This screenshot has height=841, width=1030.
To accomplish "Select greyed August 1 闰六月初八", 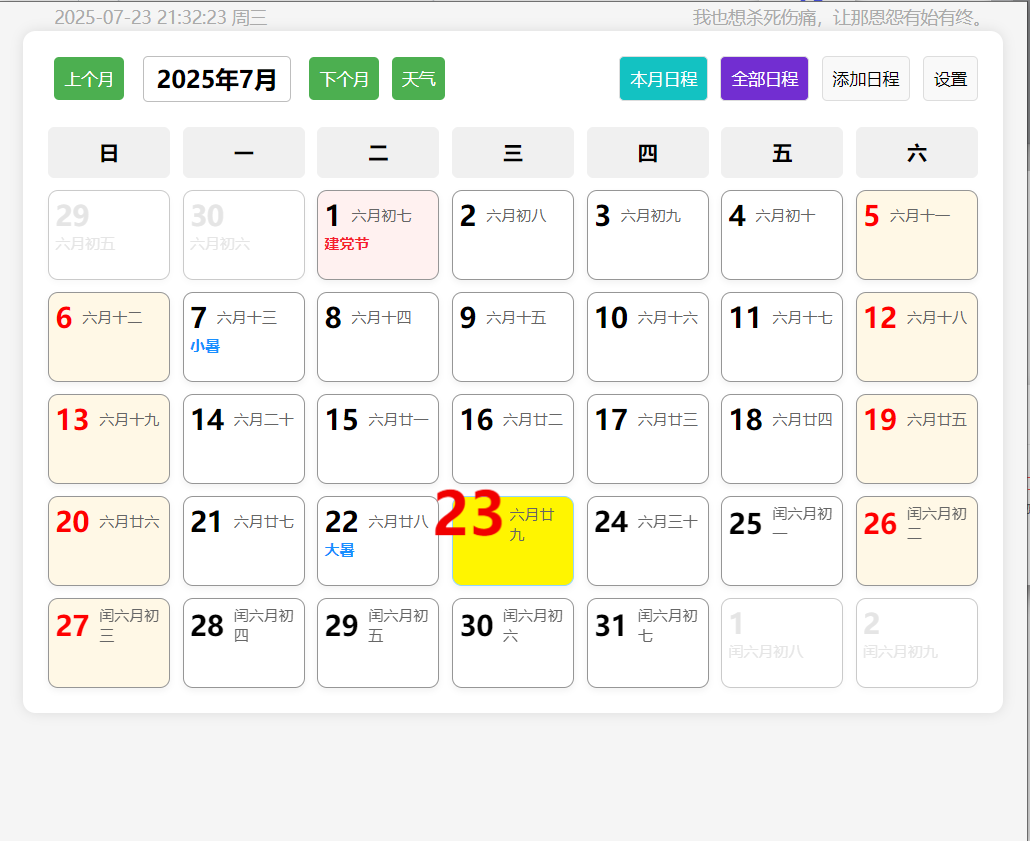I will click(x=782, y=643).
